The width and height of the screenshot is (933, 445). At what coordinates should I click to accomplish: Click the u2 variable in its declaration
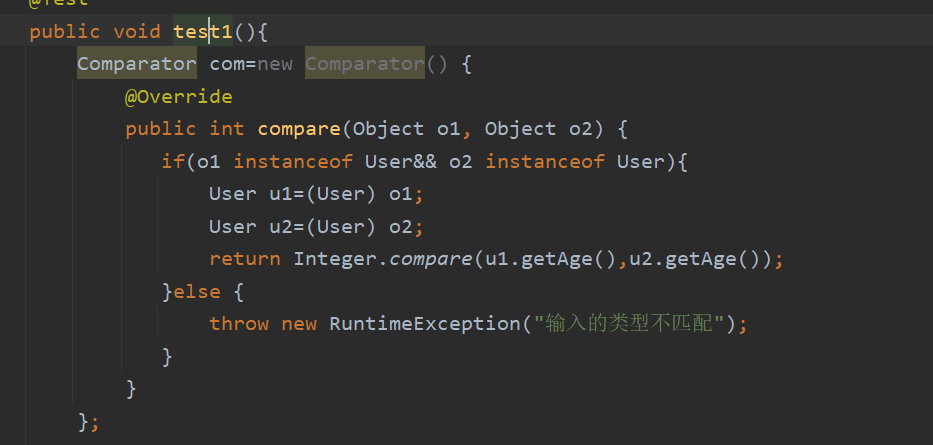pyautogui.click(x=281, y=227)
